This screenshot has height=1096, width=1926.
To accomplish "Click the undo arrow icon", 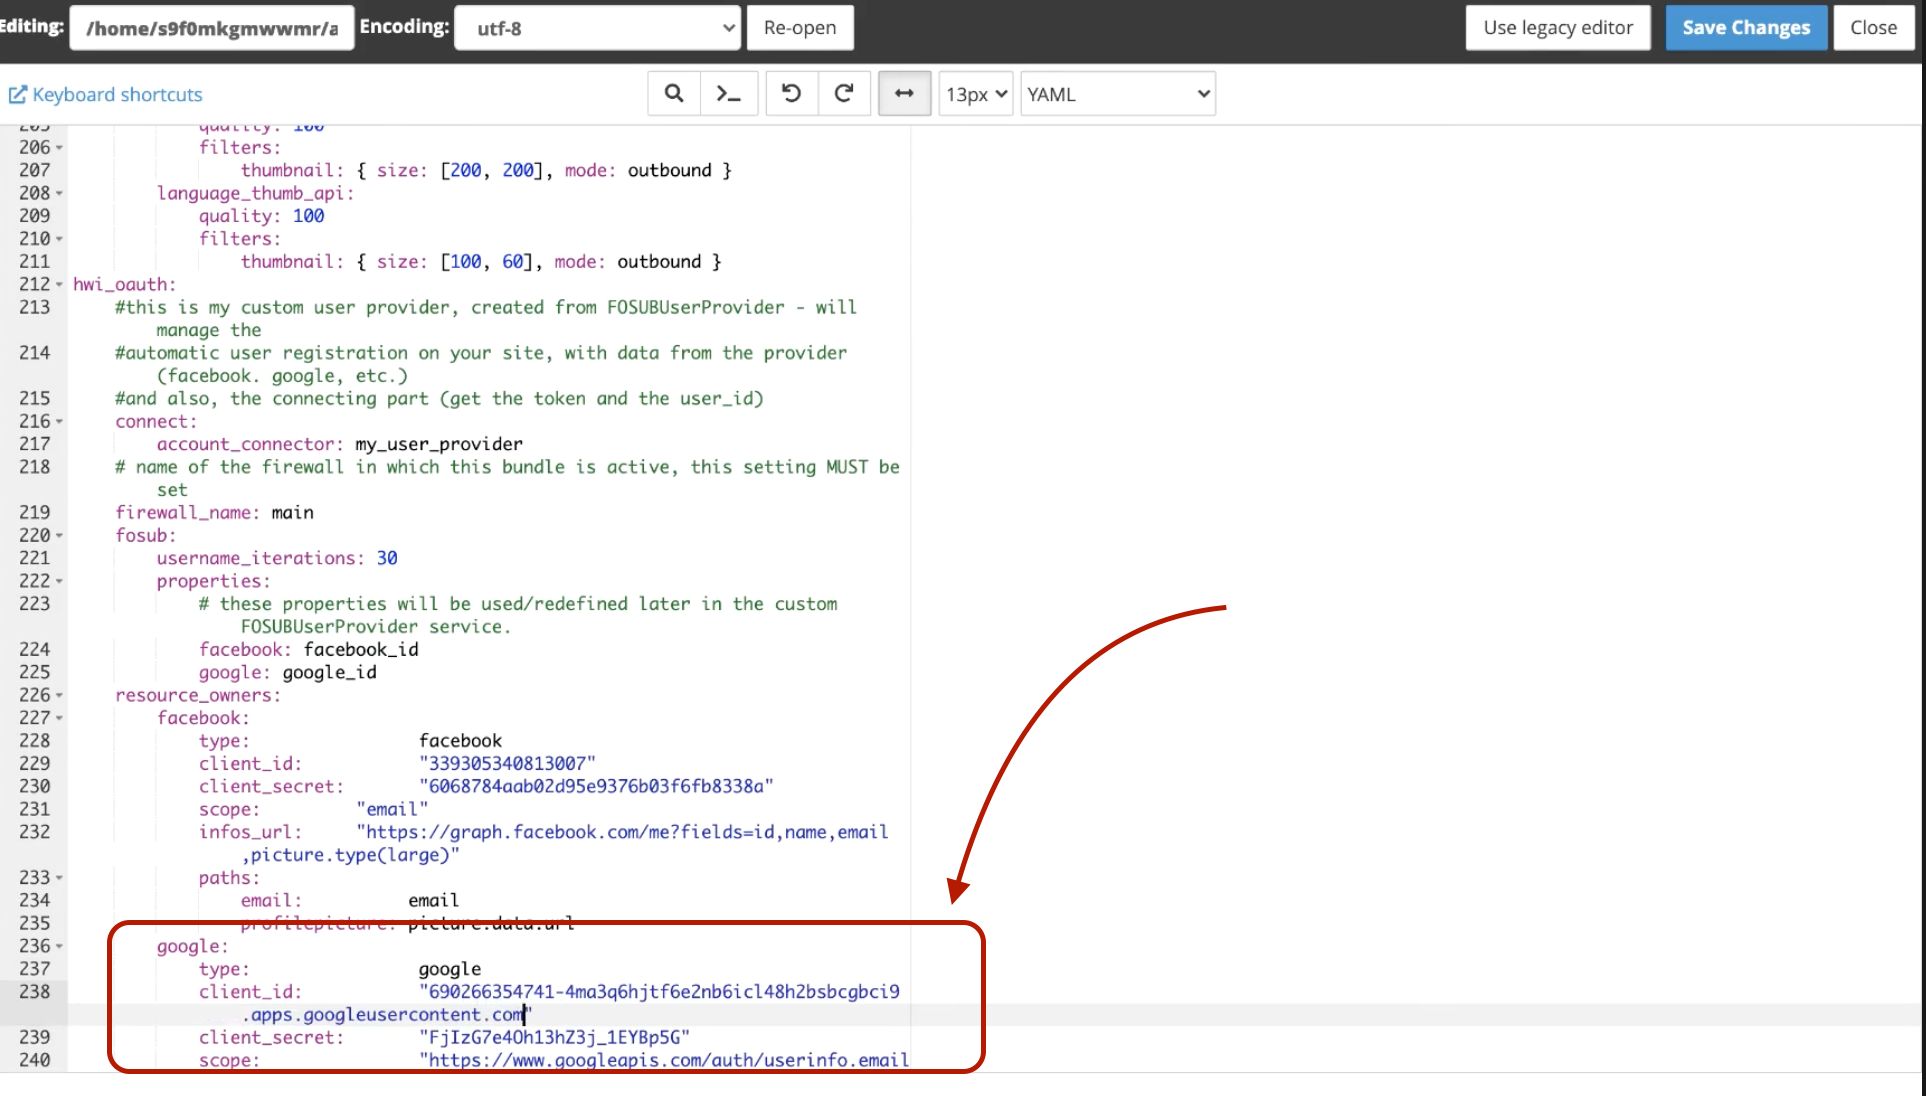I will tap(791, 94).
